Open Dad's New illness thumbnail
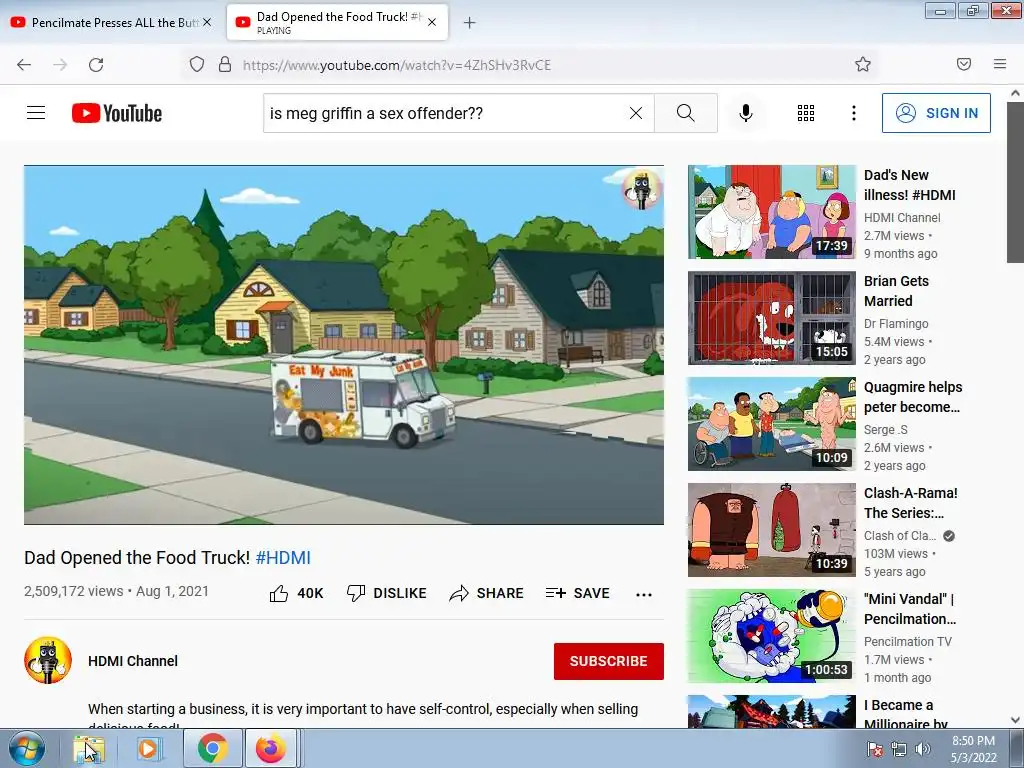The image size is (1024, 768). 771,212
